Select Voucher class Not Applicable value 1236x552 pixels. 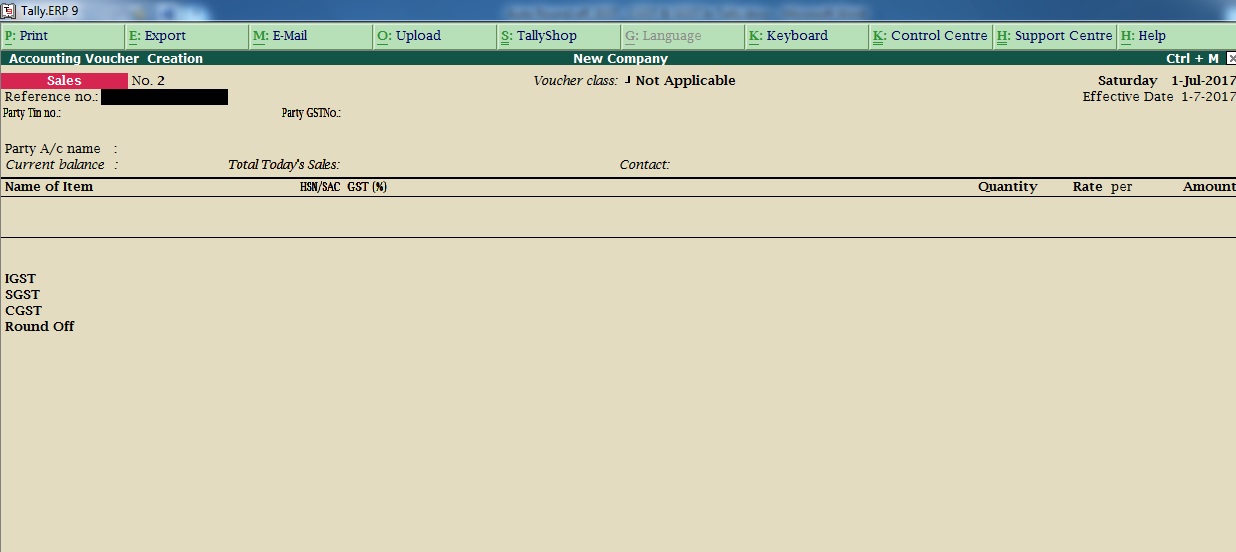pyautogui.click(x=685, y=81)
